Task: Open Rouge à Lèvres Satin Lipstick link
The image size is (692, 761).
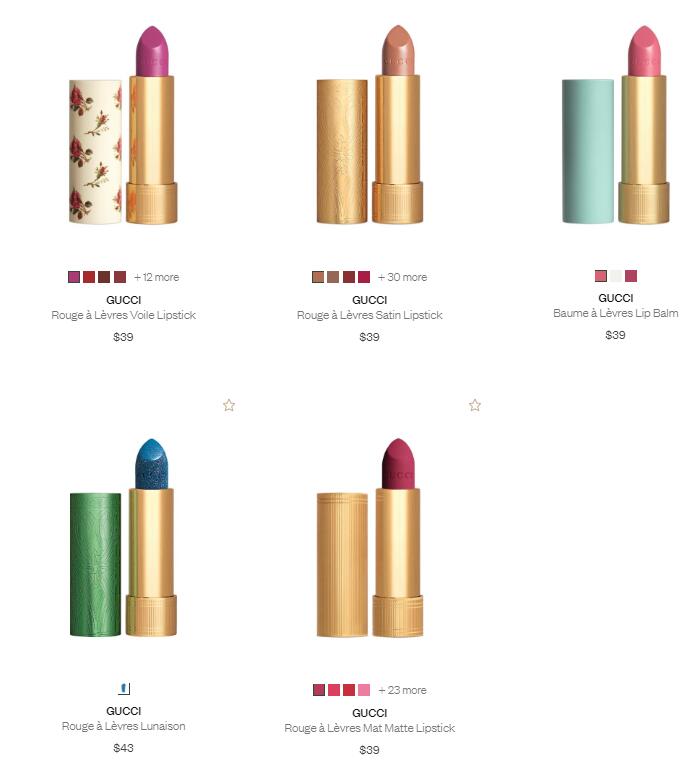Action: tap(369, 315)
